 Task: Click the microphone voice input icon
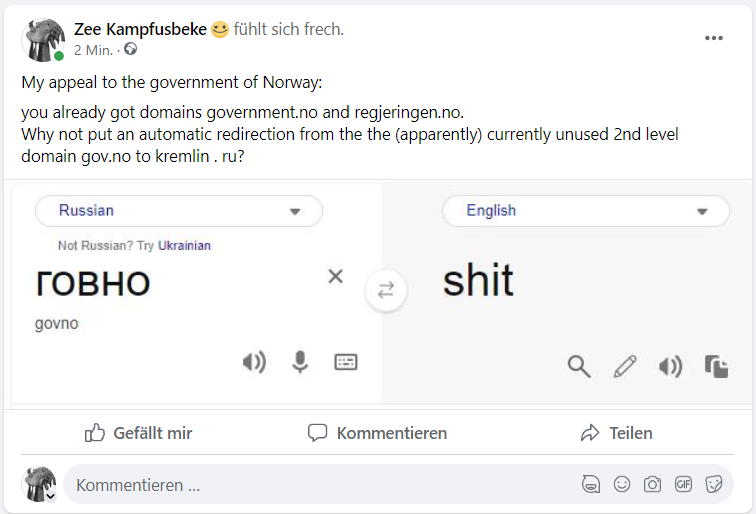tap(300, 362)
